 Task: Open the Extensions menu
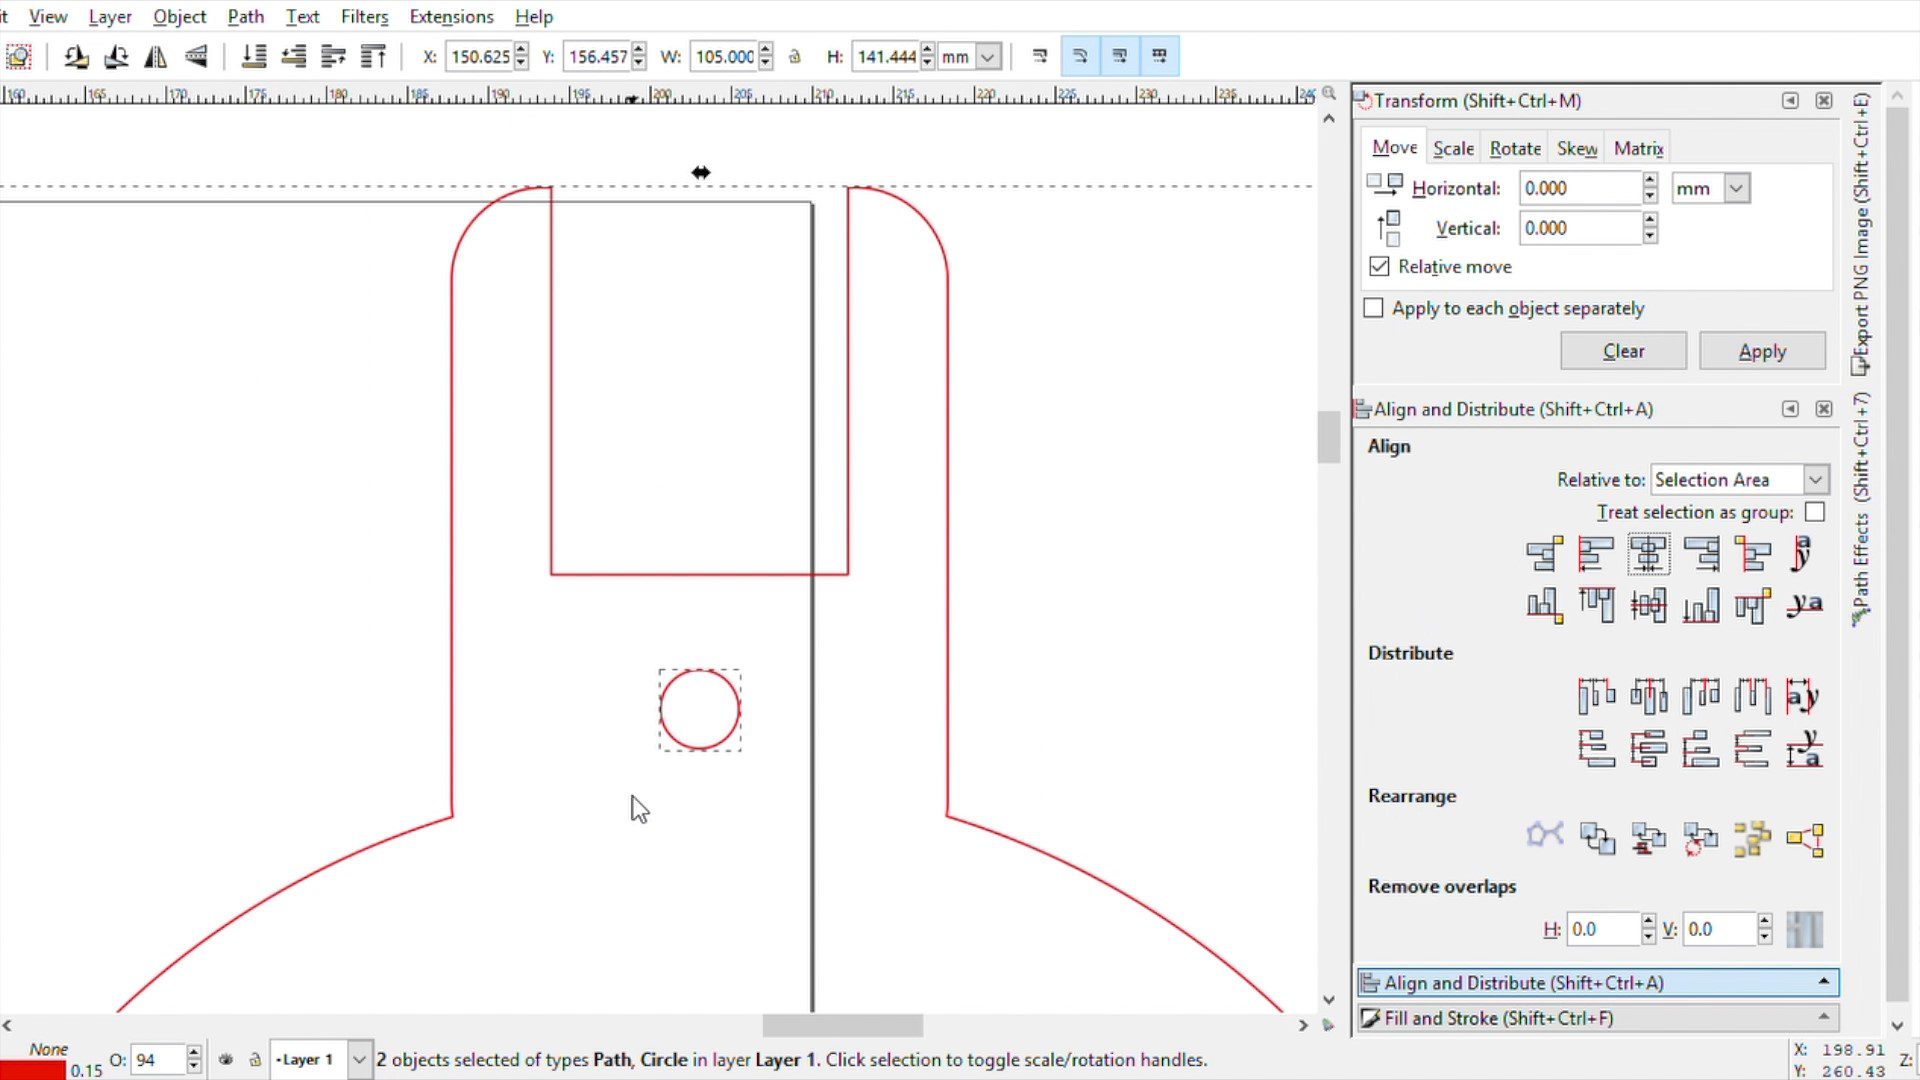click(451, 16)
